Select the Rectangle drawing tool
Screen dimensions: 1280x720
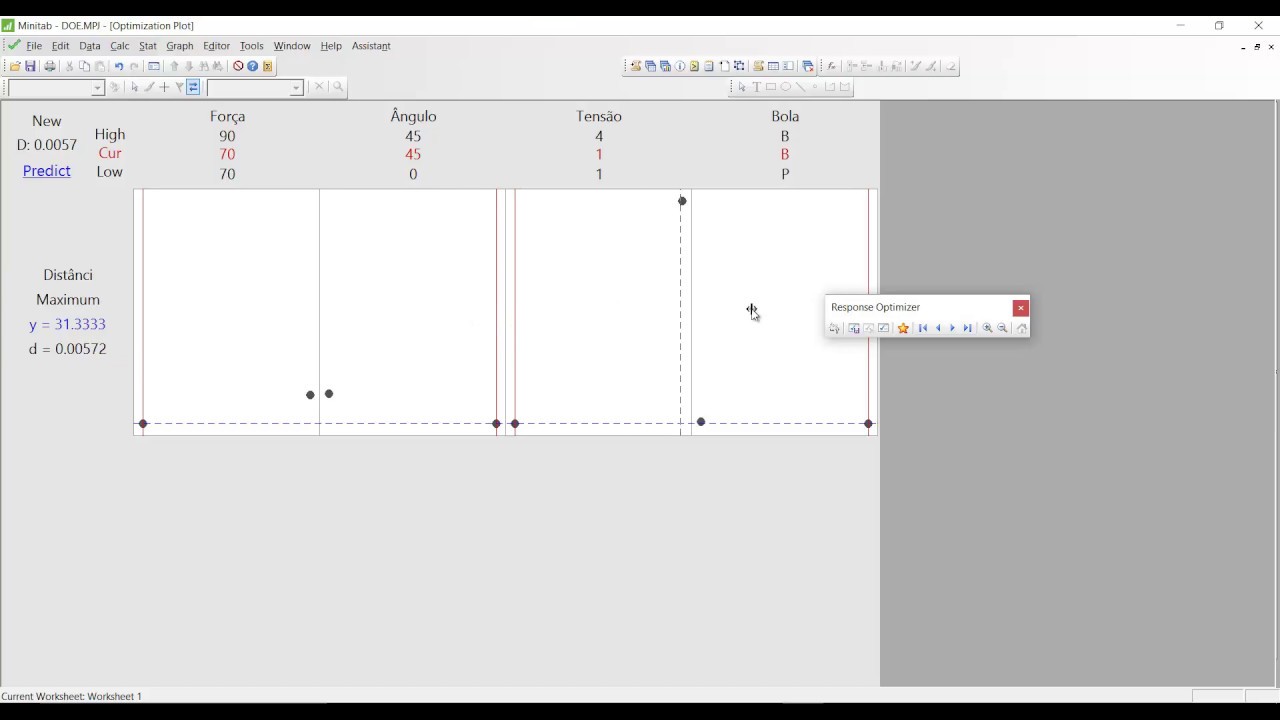point(771,87)
